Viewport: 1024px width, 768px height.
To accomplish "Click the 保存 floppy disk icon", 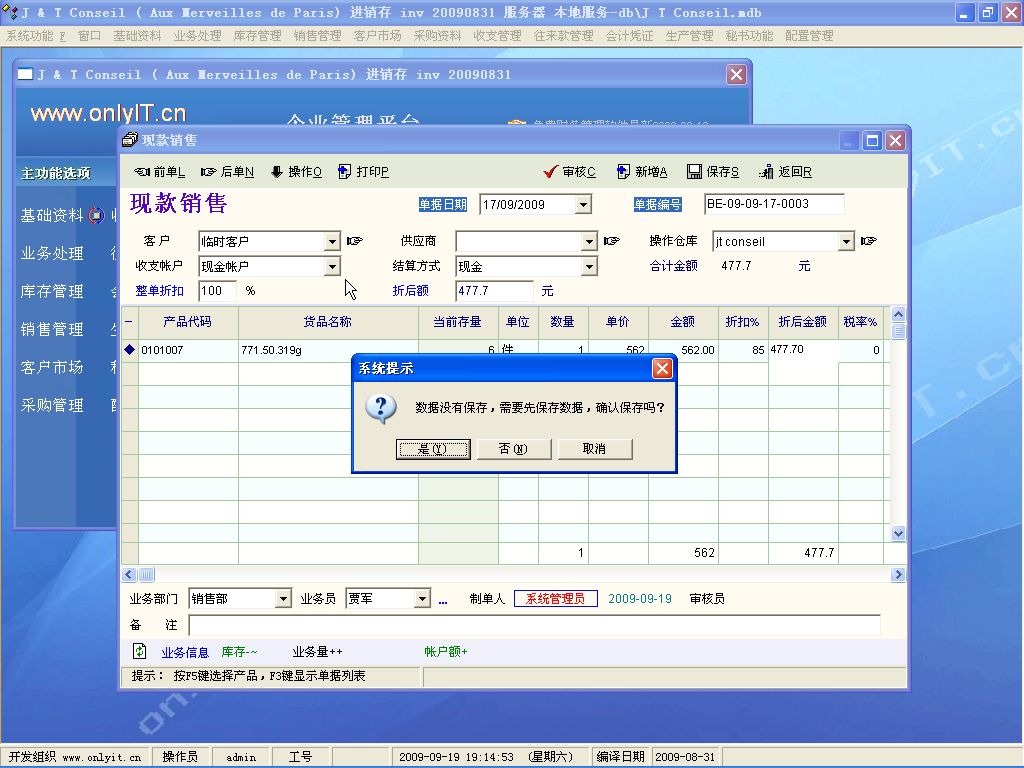I will (694, 172).
